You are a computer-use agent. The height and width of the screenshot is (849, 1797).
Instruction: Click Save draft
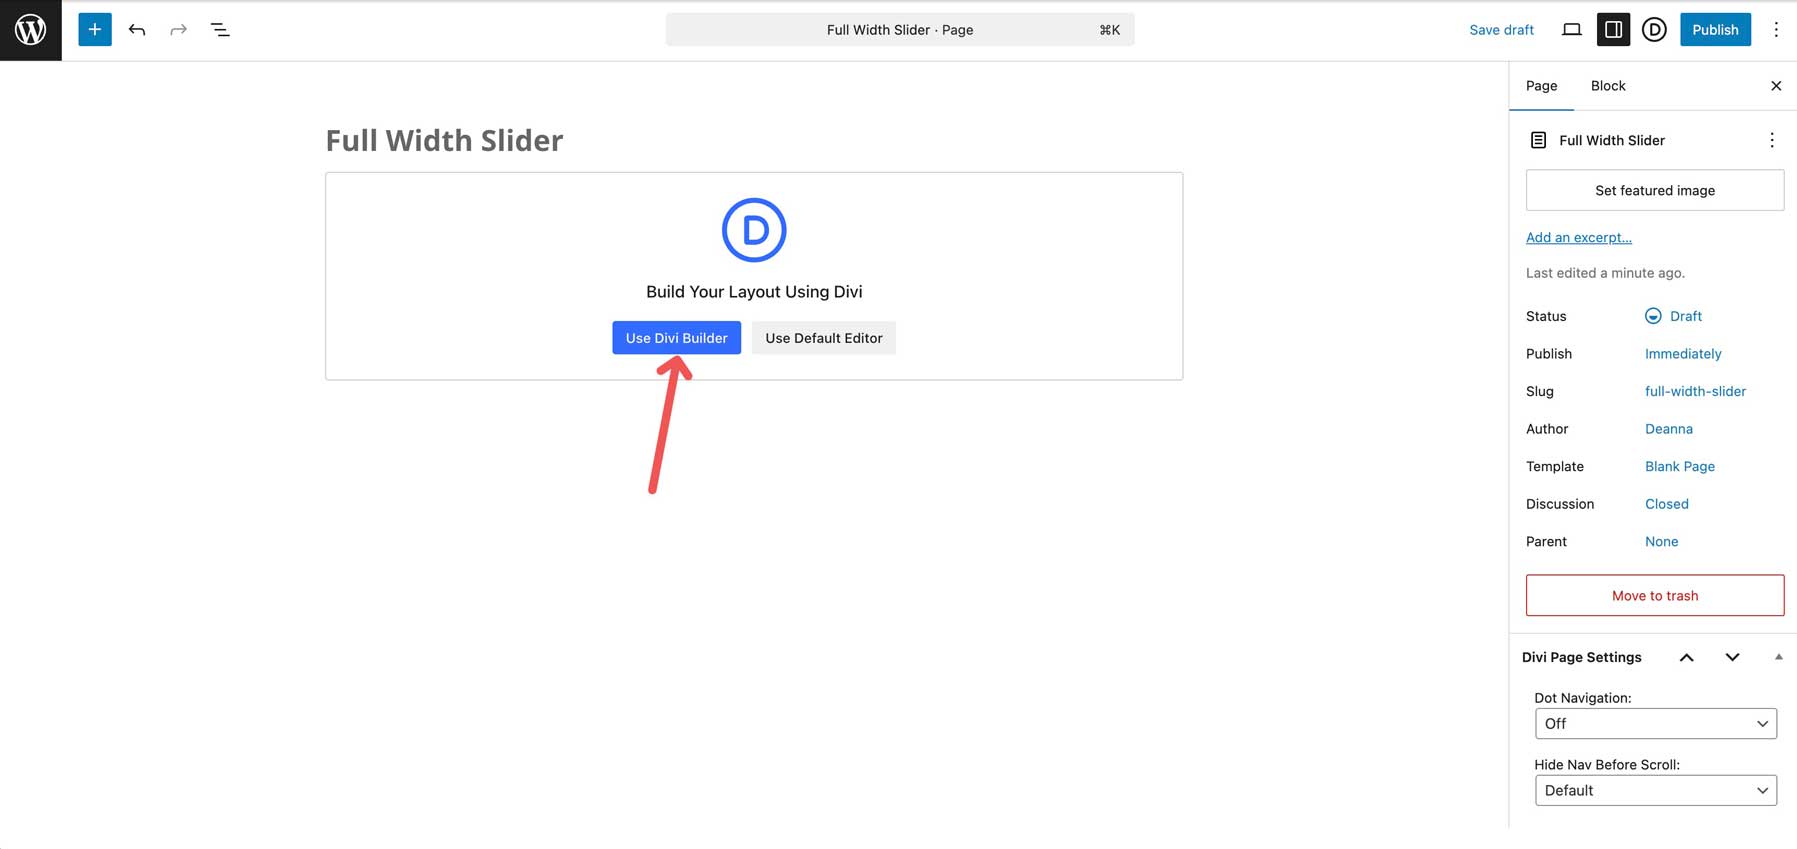(x=1501, y=30)
